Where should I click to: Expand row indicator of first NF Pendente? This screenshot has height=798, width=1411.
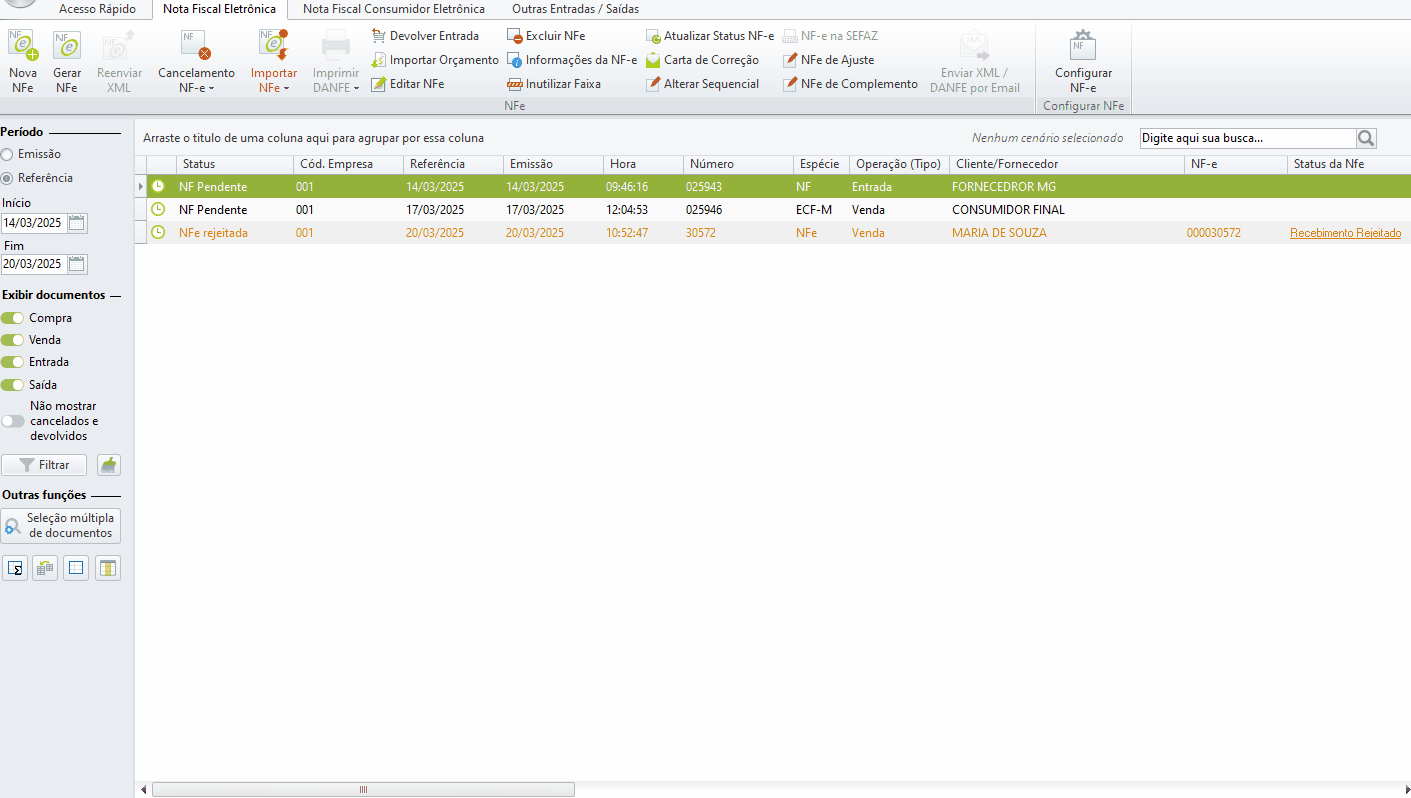pos(140,186)
